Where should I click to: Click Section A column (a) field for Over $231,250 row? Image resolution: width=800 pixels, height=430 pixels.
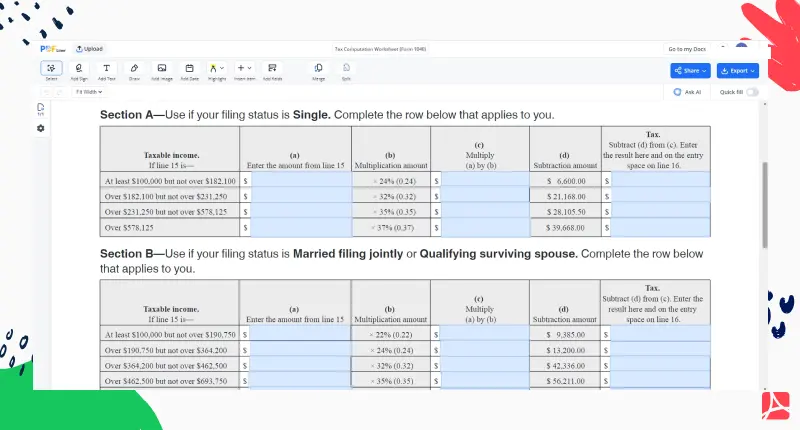(301, 211)
